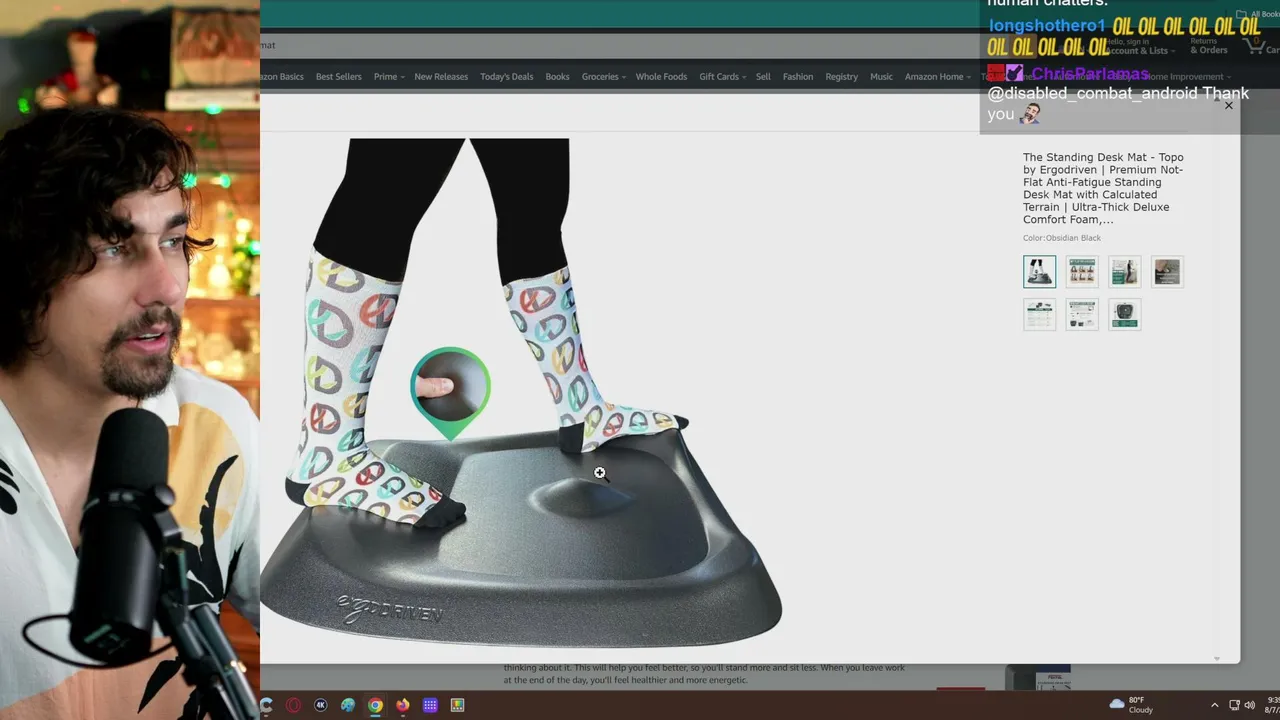The width and height of the screenshot is (1280, 720).
Task: Expand the Prime dropdown menu
Action: (389, 77)
